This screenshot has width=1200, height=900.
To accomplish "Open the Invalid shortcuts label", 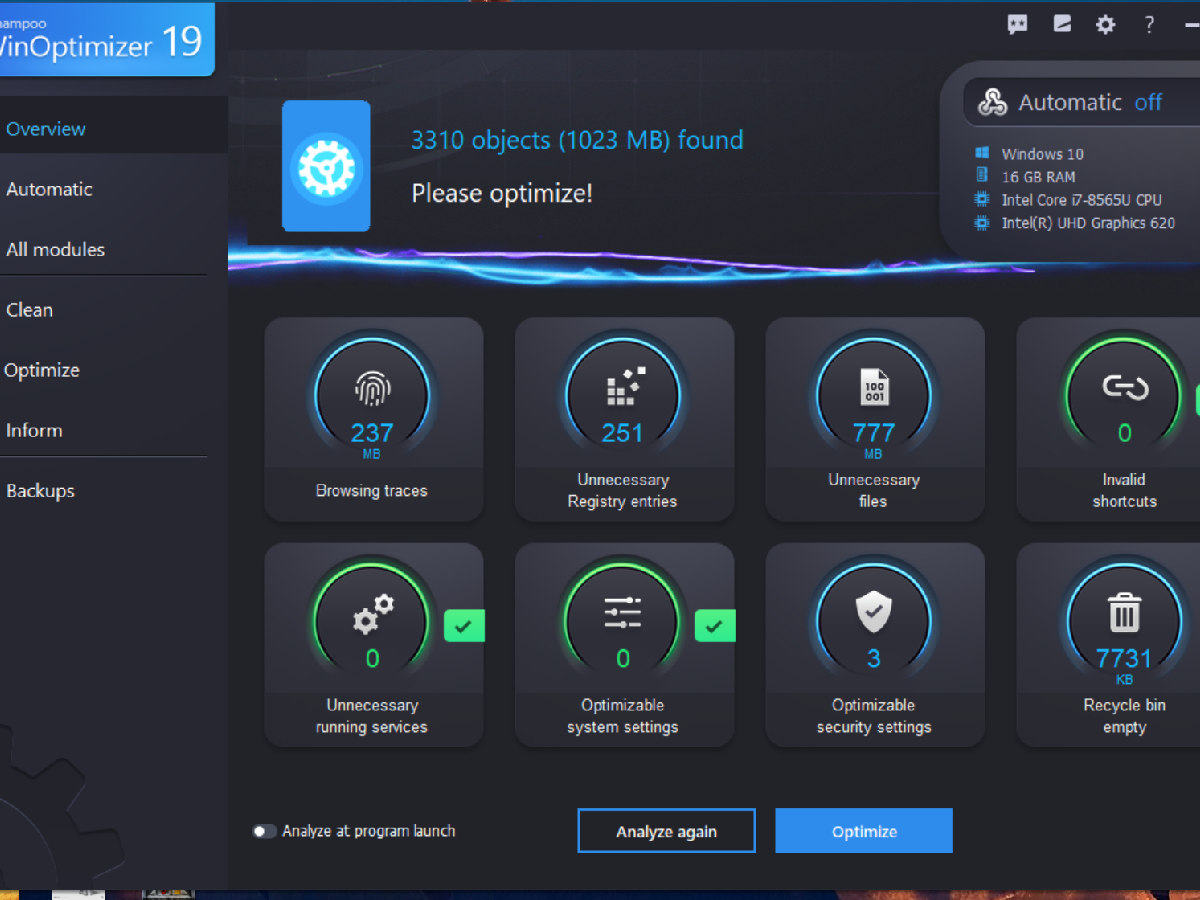I will point(1125,491).
